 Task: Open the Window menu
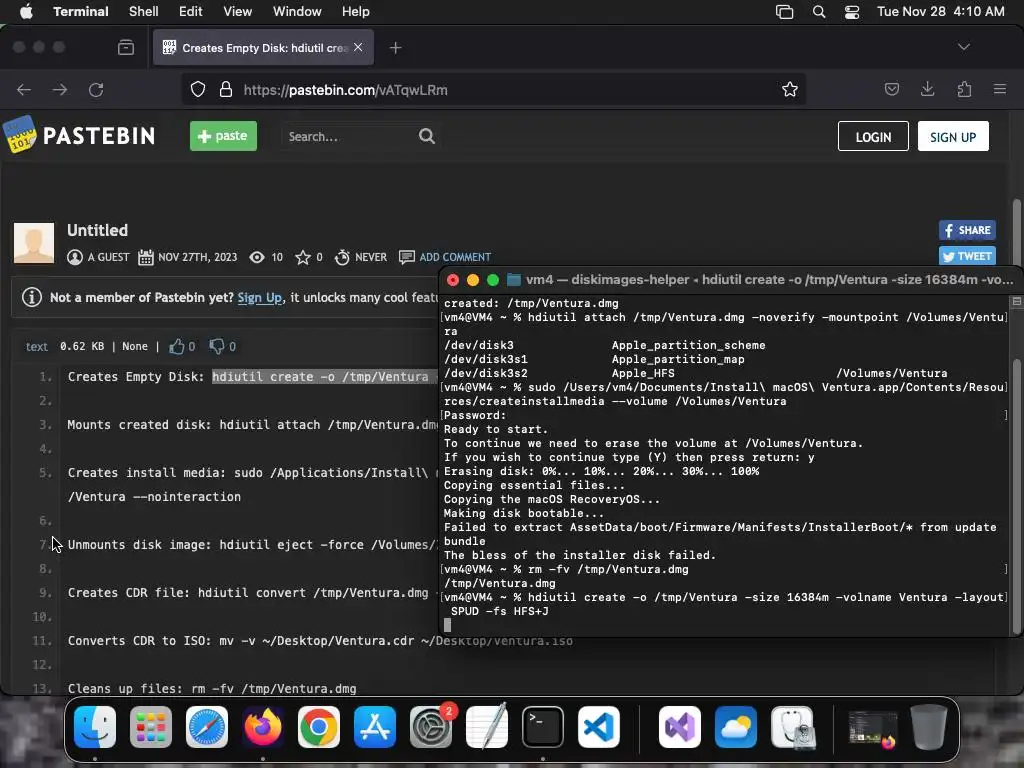click(x=296, y=11)
